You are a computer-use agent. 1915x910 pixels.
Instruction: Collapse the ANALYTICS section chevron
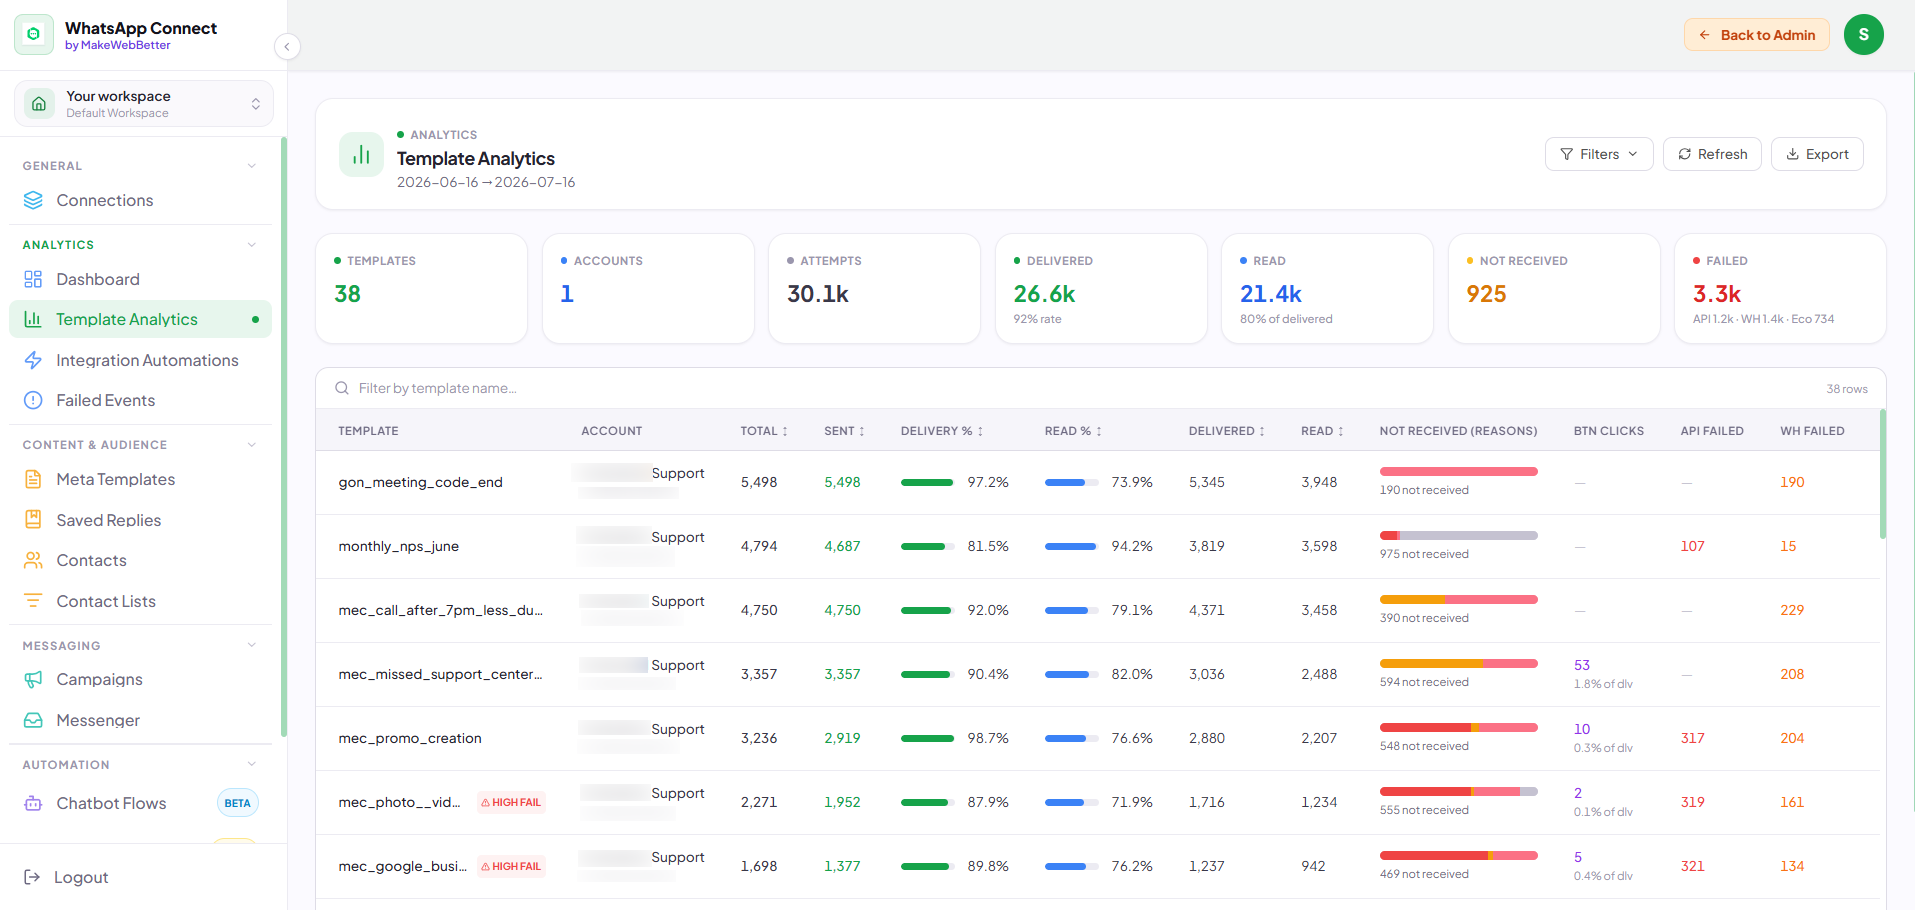[252, 245]
